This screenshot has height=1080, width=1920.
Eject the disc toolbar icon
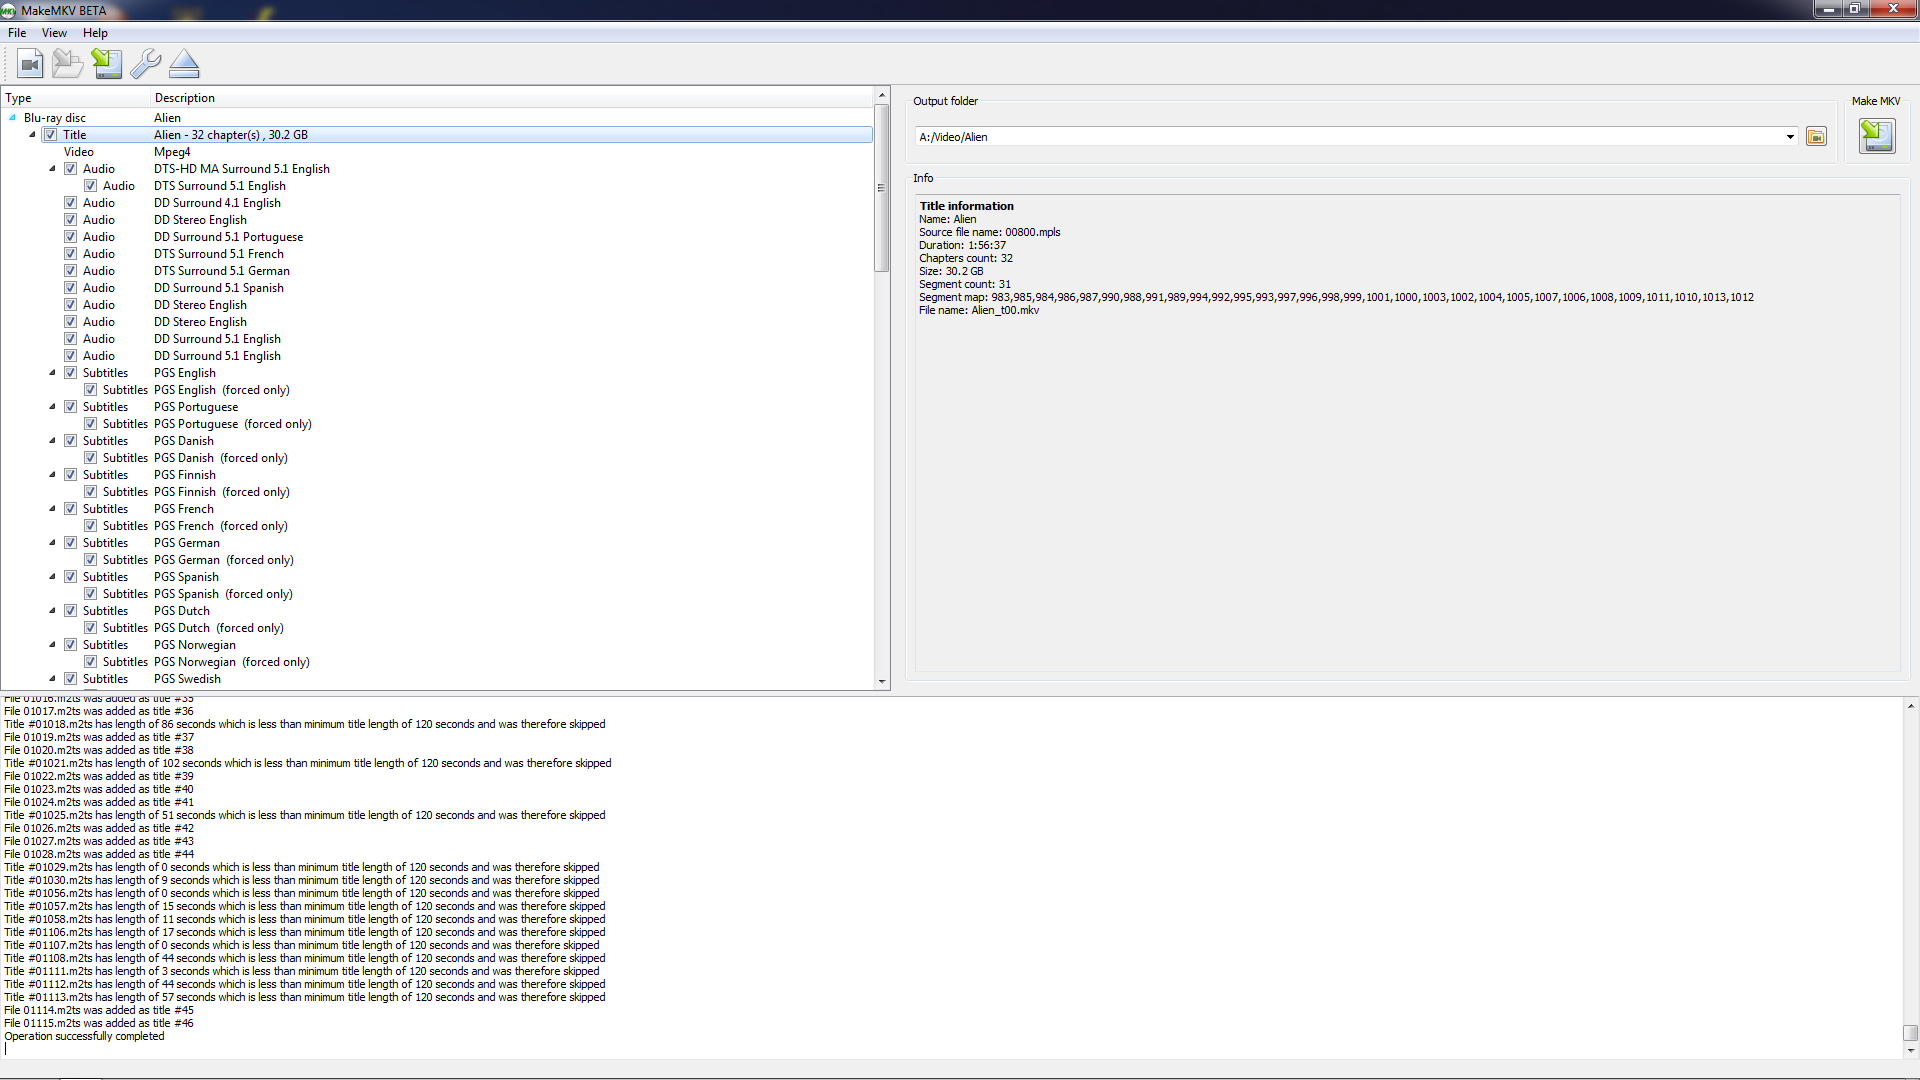[x=184, y=64]
